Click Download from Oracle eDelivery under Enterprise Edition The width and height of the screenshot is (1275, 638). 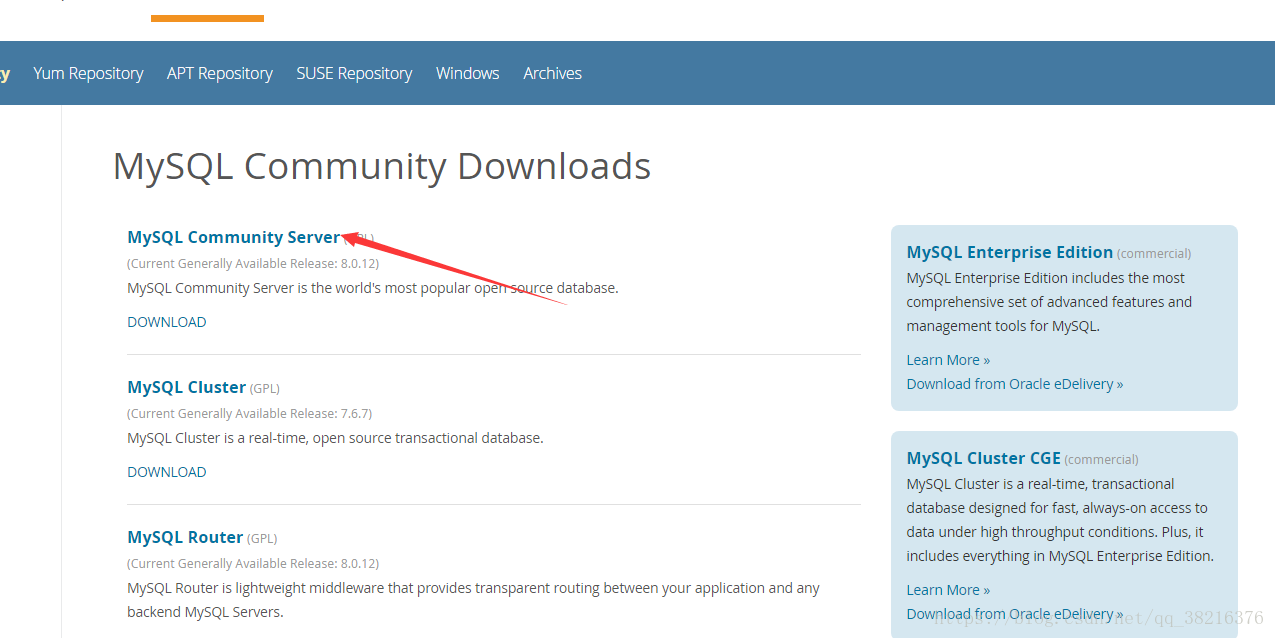tap(1015, 384)
